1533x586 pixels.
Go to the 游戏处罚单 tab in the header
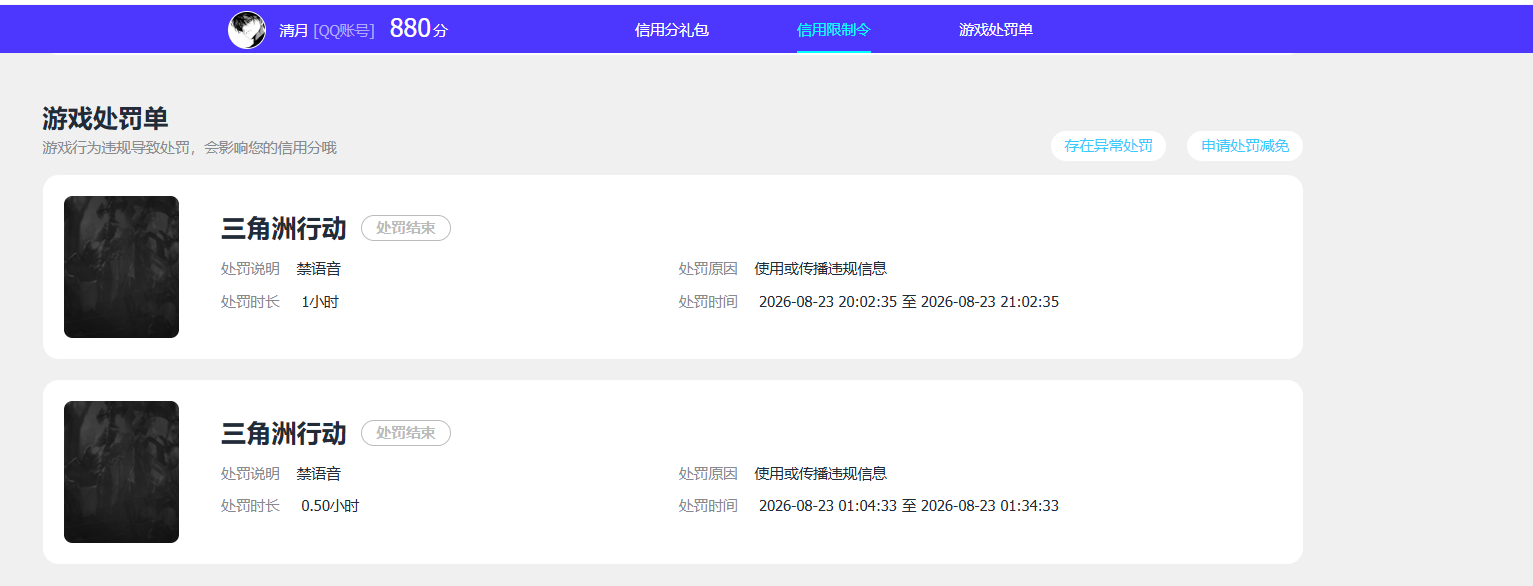996,30
